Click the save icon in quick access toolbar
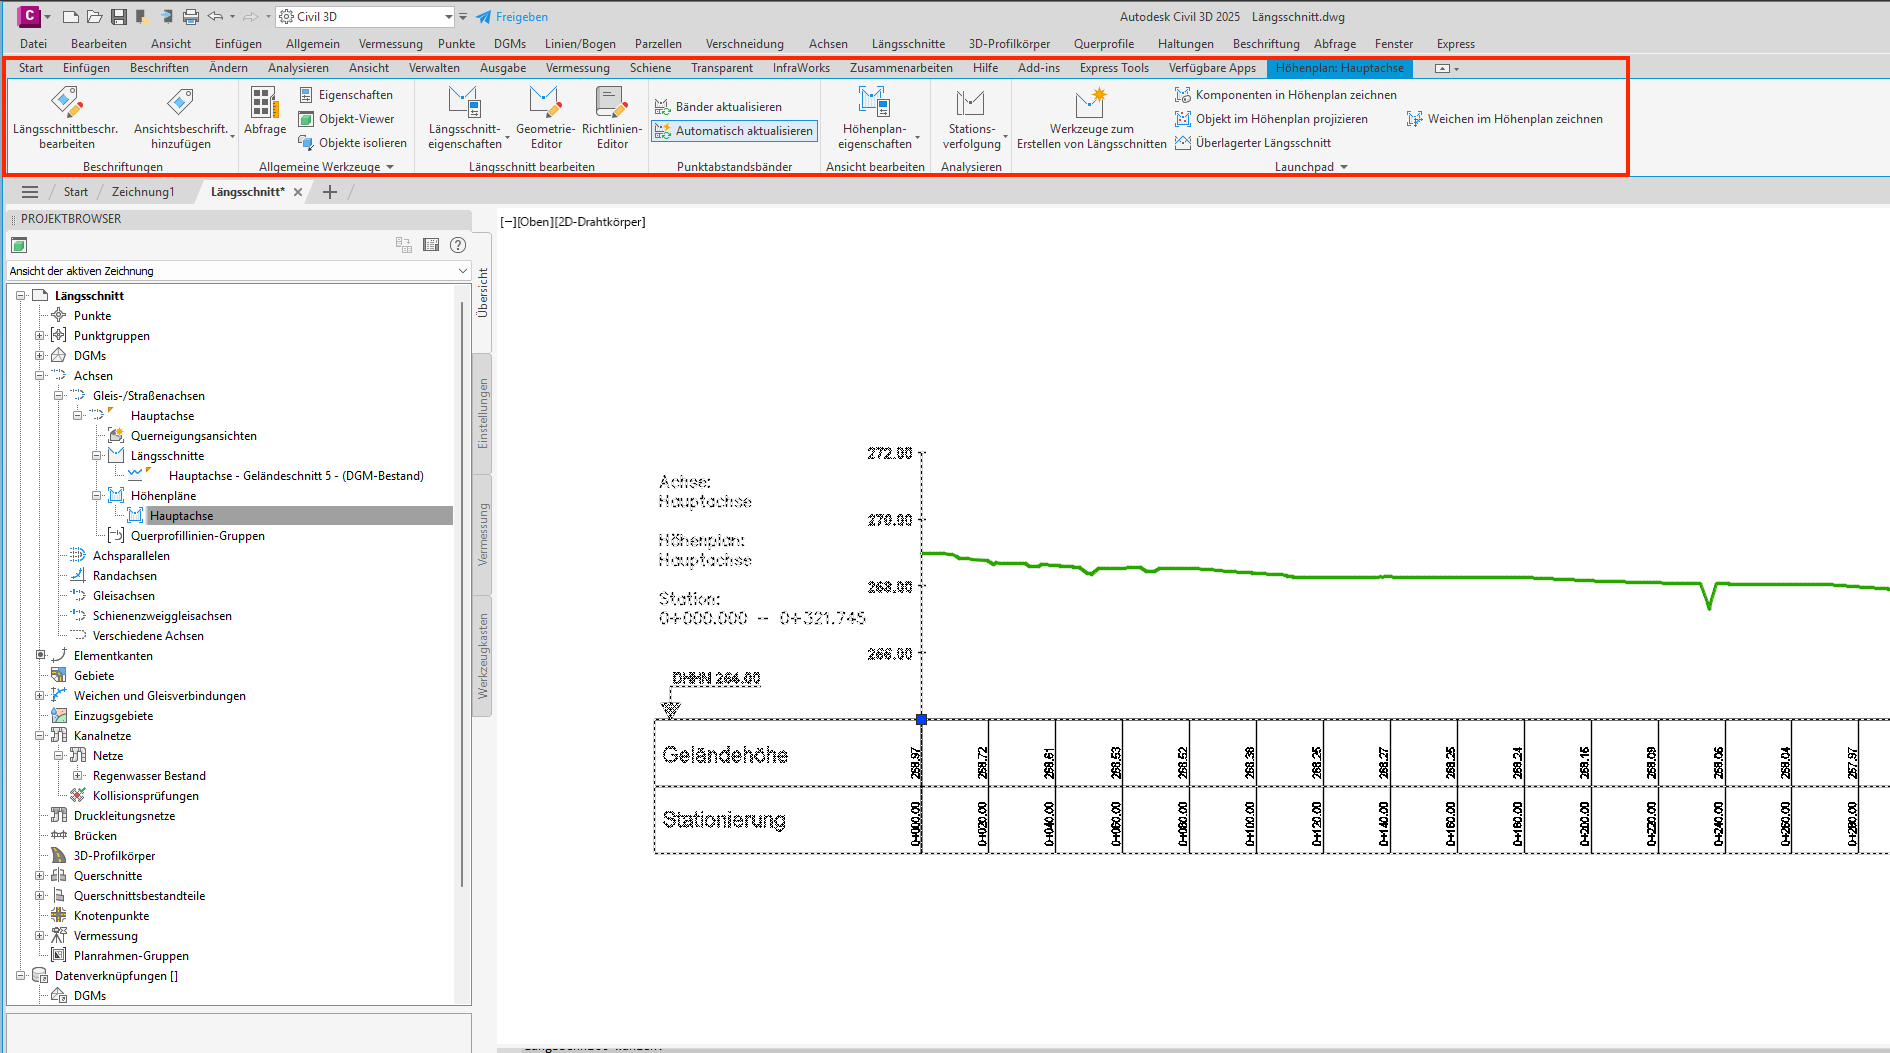Image resolution: width=1890 pixels, height=1053 pixels. (x=119, y=17)
